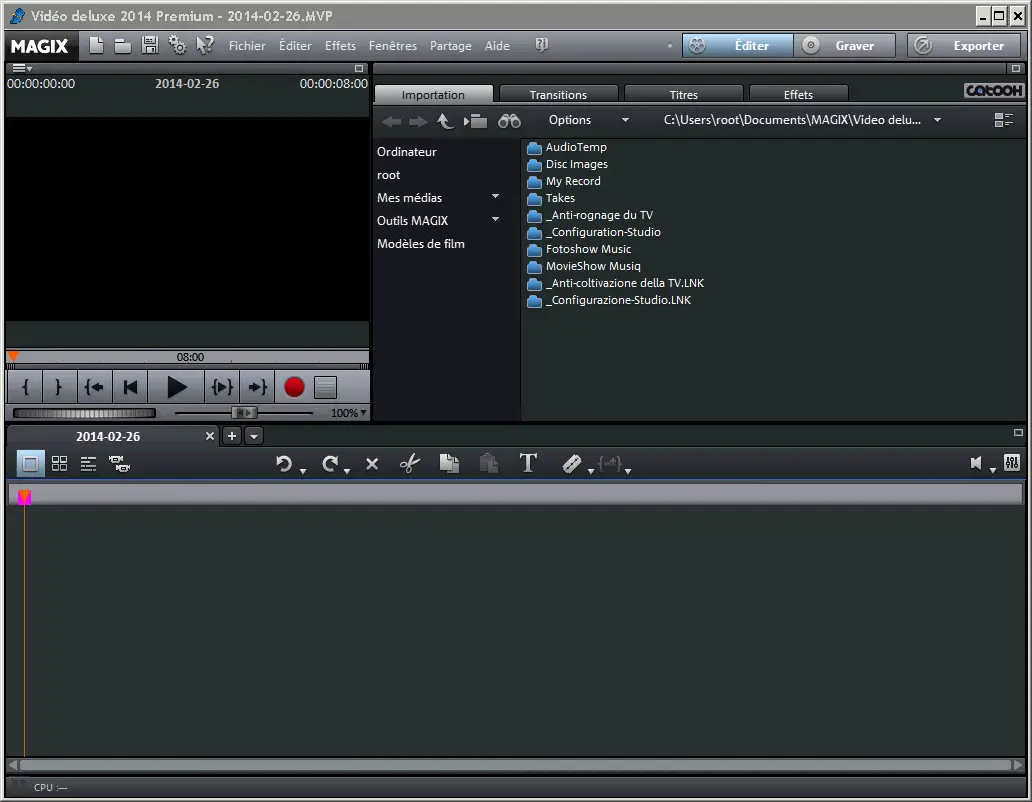Switch to storyboard mode
The height and width of the screenshot is (802, 1032).
coord(30,464)
